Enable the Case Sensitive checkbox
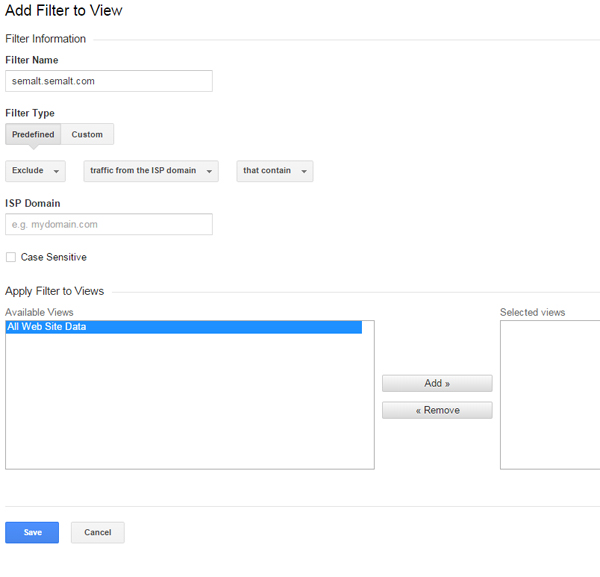Image resolution: width=600 pixels, height=577 pixels. [11, 258]
